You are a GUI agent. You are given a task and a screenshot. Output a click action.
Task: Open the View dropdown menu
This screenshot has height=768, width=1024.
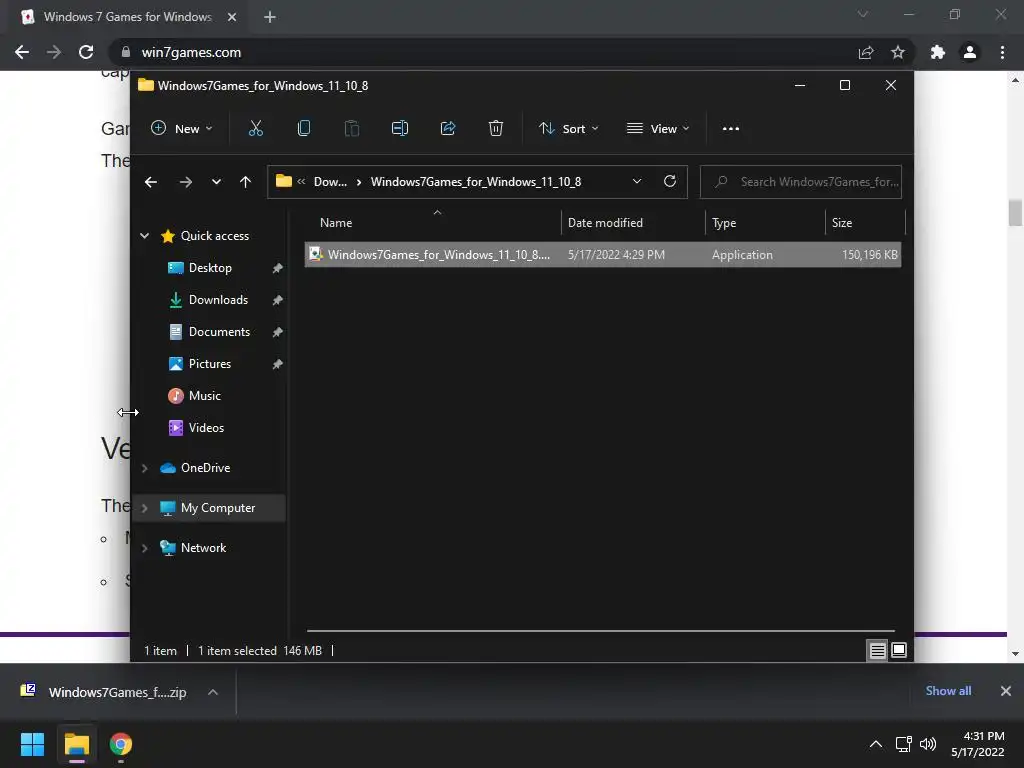[x=658, y=129]
